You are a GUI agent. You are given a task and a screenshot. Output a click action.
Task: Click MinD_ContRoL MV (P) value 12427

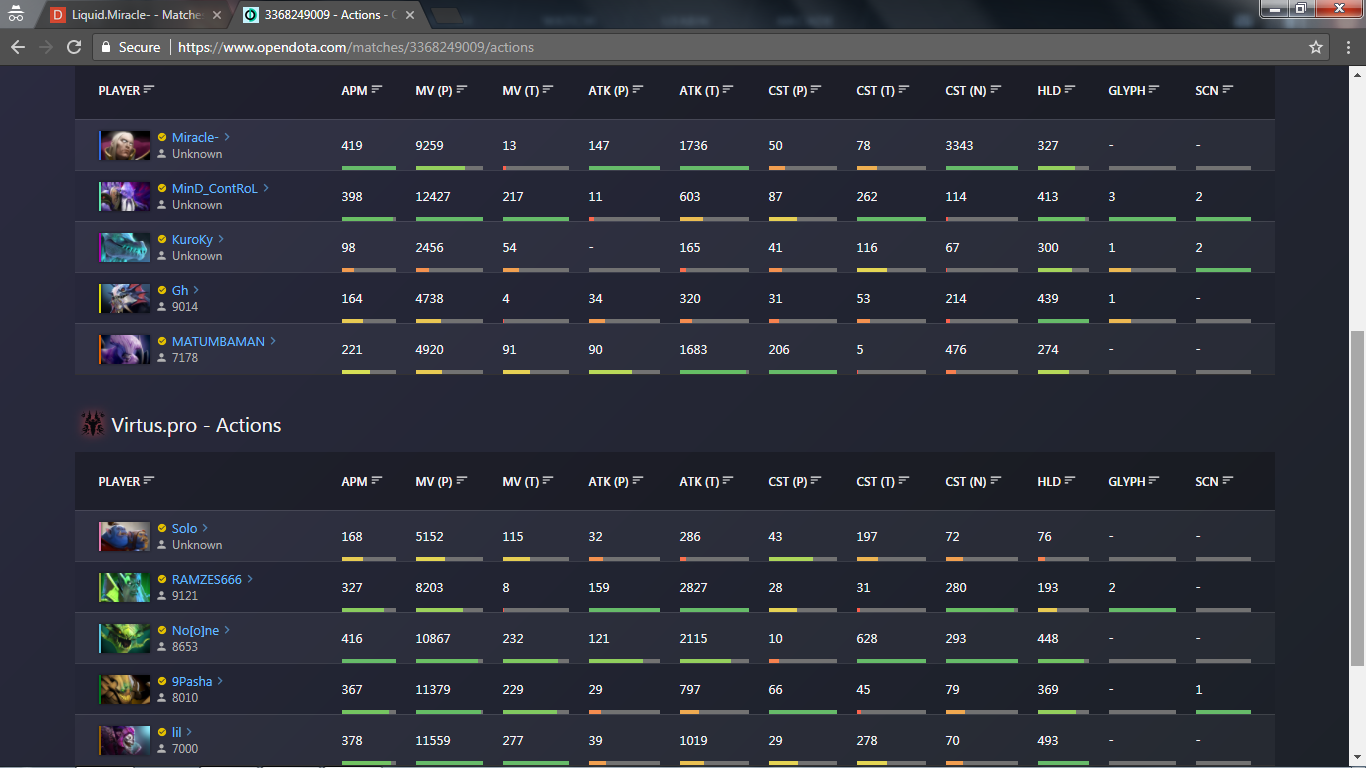(x=433, y=196)
